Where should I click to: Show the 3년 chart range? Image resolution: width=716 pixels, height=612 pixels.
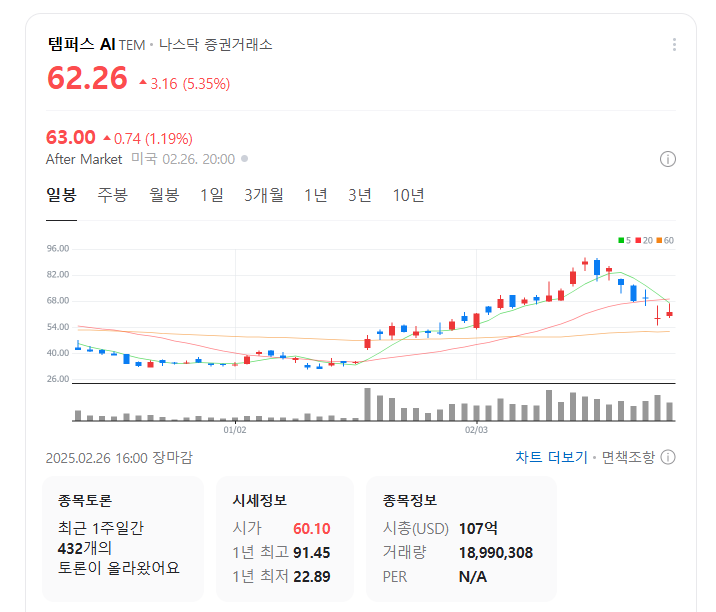pyautogui.click(x=360, y=195)
